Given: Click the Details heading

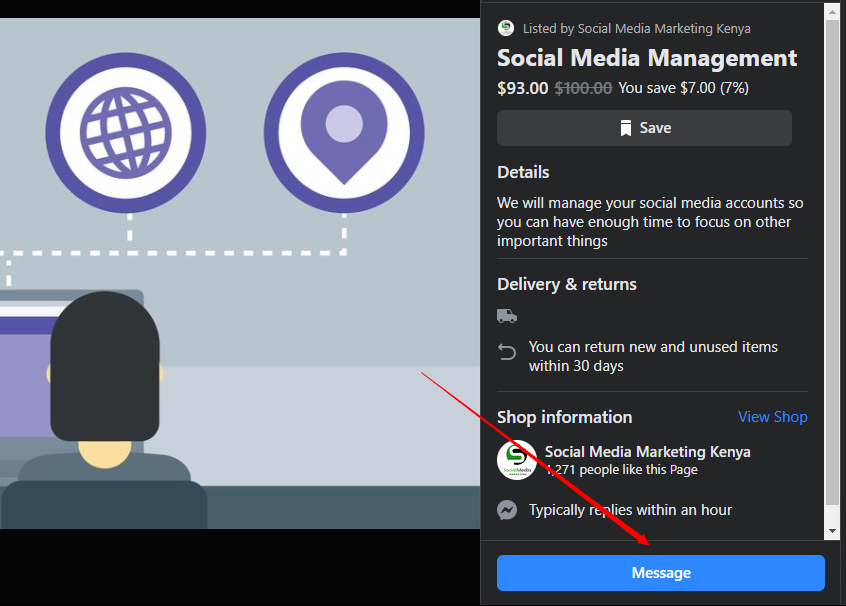Looking at the screenshot, I should 523,172.
